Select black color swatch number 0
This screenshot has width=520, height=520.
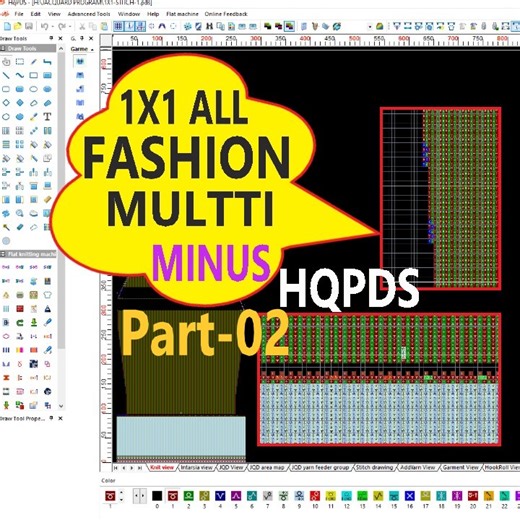157,496
